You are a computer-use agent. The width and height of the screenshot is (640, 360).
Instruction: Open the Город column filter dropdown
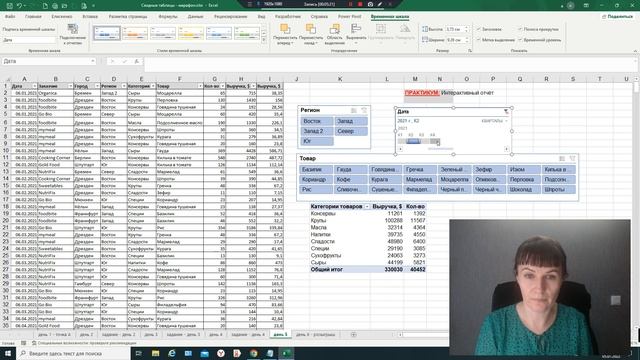pos(97,86)
